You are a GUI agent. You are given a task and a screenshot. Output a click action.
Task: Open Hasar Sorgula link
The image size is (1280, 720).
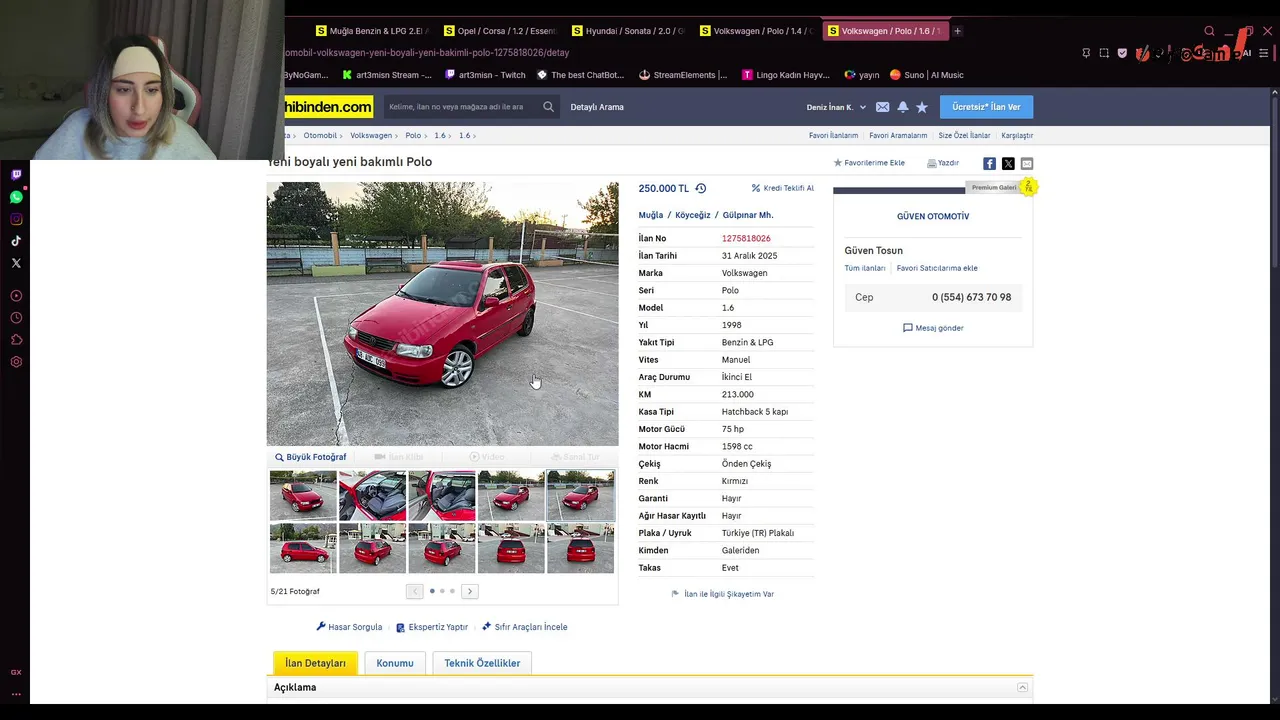349,627
